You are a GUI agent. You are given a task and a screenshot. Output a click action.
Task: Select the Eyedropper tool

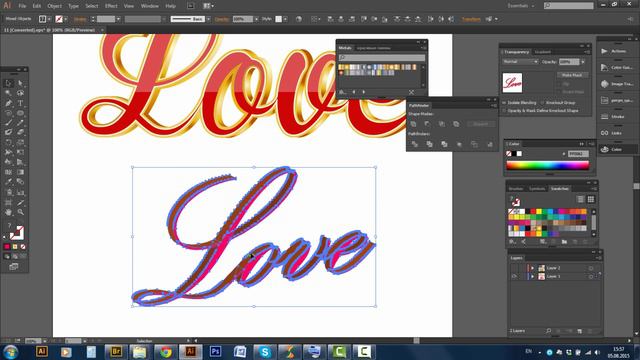point(8,182)
